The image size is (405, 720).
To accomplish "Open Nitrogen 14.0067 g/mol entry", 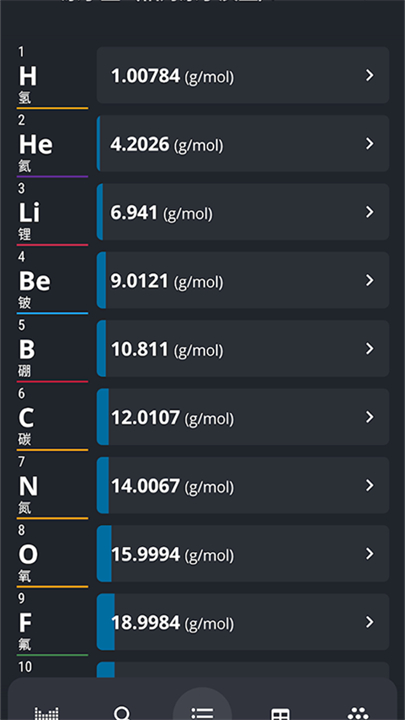I will click(243, 485).
